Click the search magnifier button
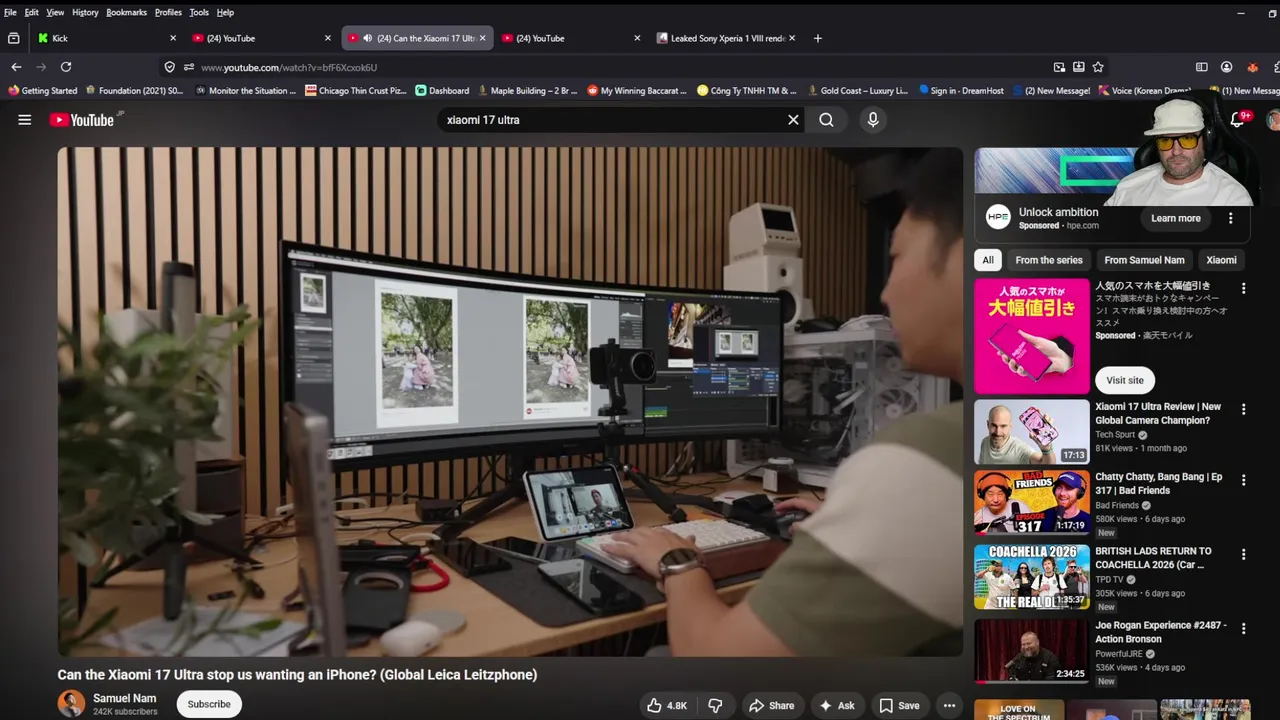 pos(826,120)
